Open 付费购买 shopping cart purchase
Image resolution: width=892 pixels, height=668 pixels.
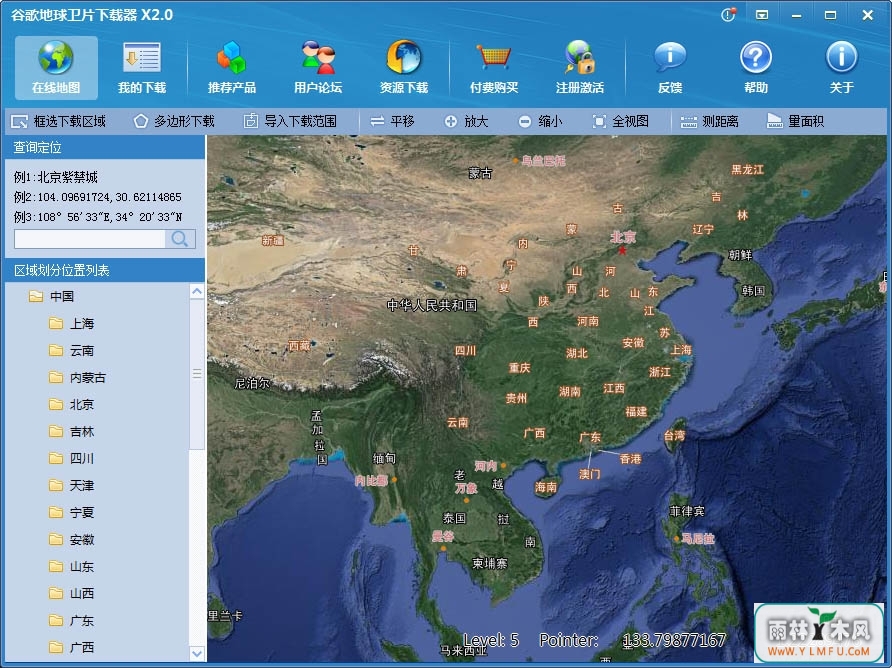click(494, 68)
